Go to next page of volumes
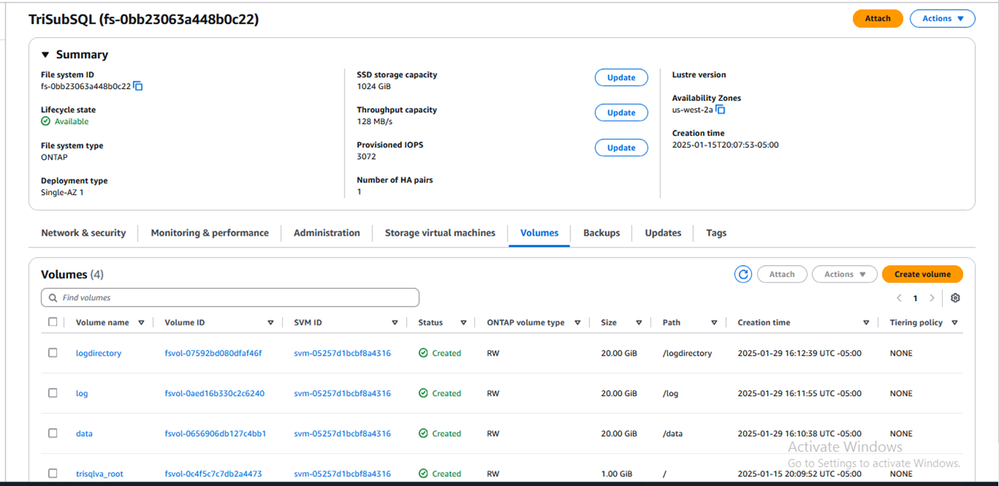Screen dimensions: 999x486 coord(932,298)
